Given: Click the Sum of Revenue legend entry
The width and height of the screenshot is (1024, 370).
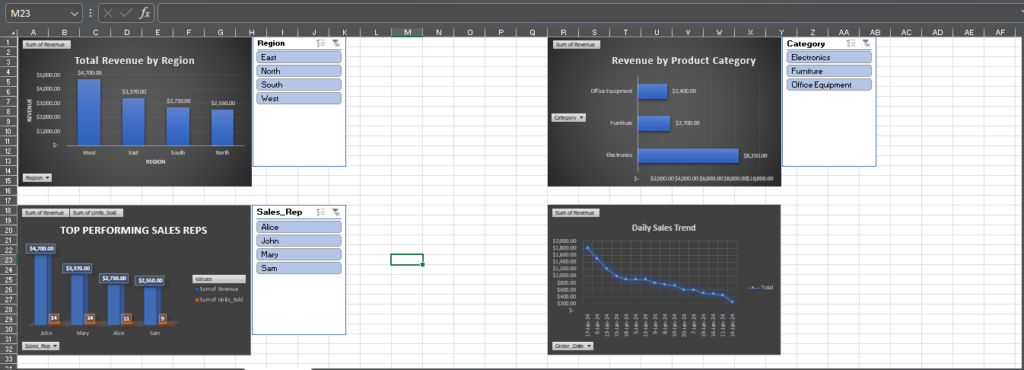Looking at the screenshot, I should pos(216,289).
